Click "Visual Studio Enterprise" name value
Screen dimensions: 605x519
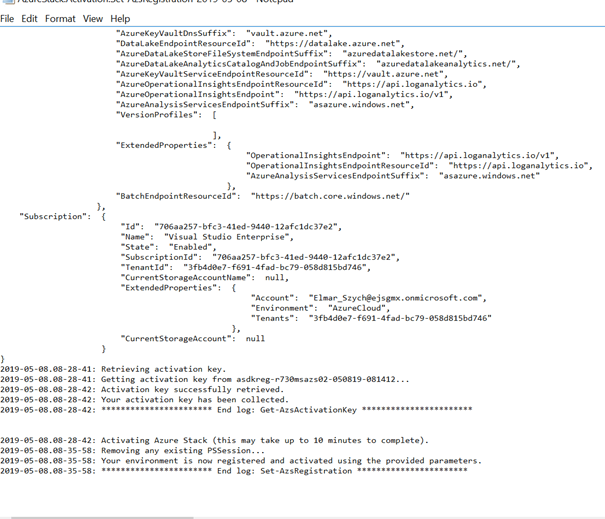click(226, 237)
